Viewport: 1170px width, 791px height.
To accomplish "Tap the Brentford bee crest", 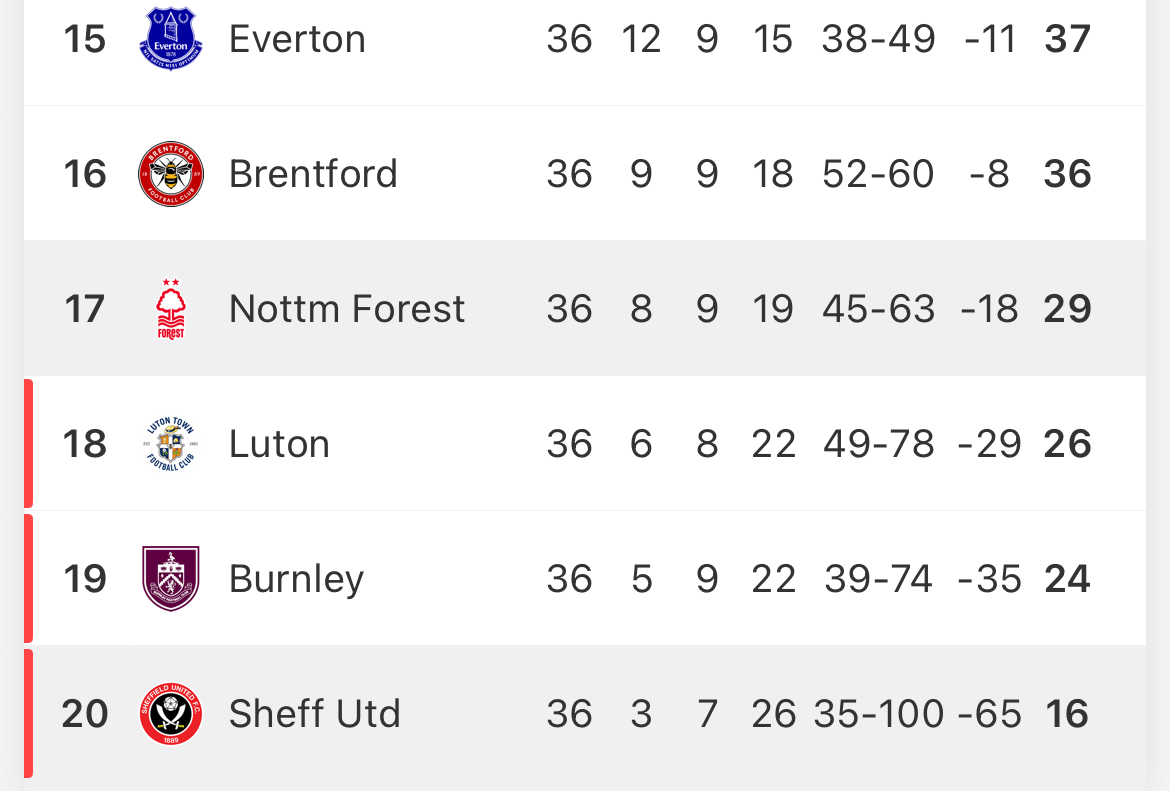I will (x=171, y=174).
